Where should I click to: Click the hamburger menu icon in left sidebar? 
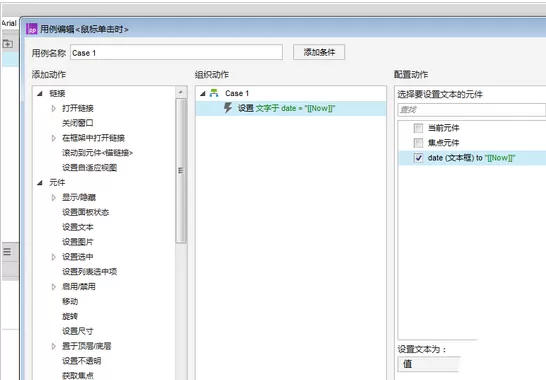[7, 251]
